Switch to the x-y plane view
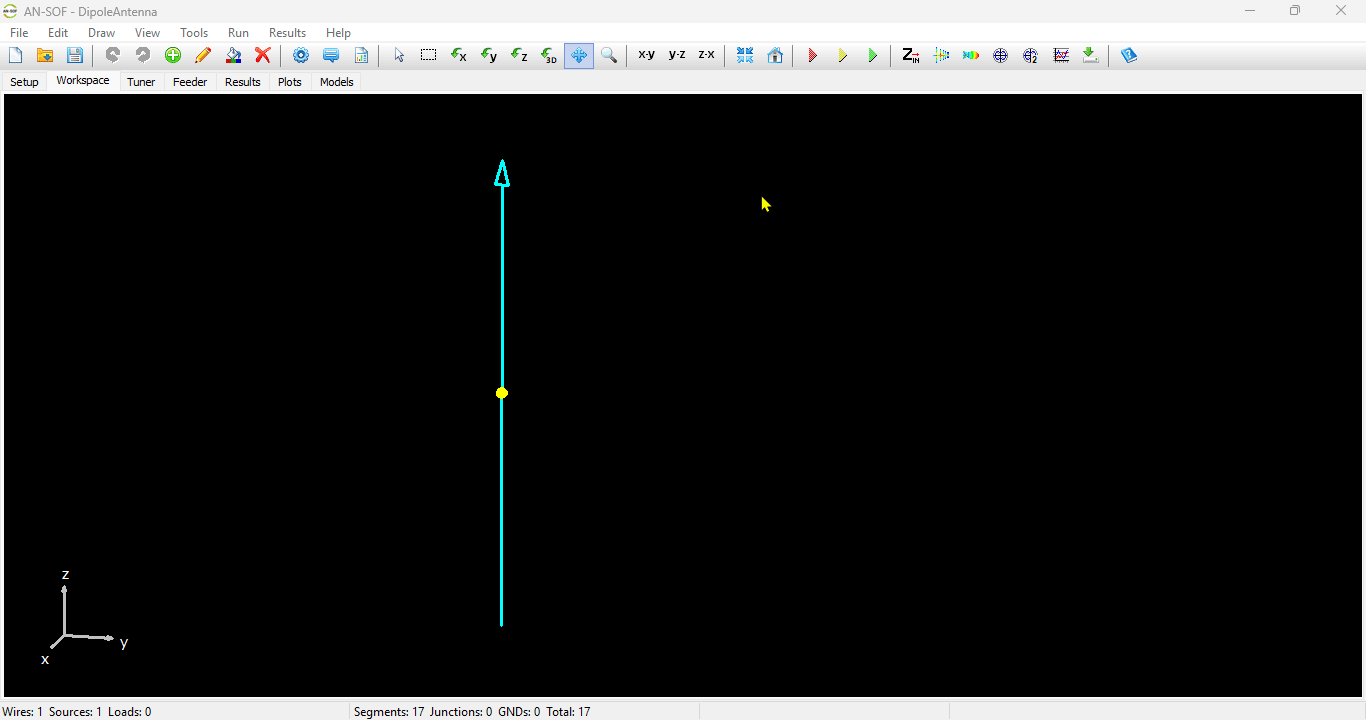 [647, 55]
